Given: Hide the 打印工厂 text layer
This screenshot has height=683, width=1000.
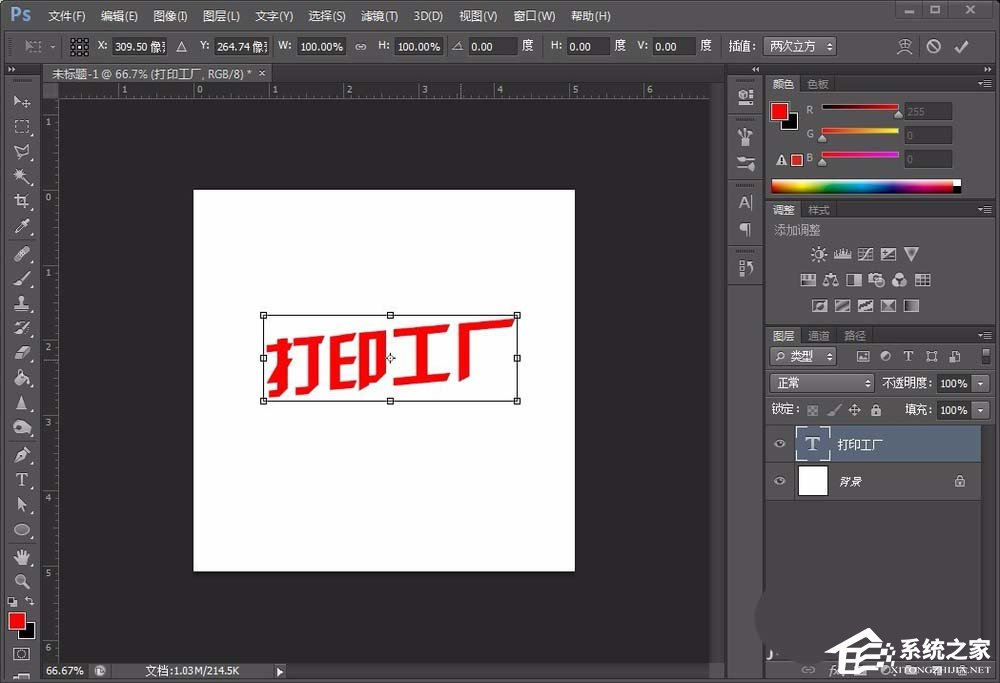Looking at the screenshot, I should click(x=779, y=443).
